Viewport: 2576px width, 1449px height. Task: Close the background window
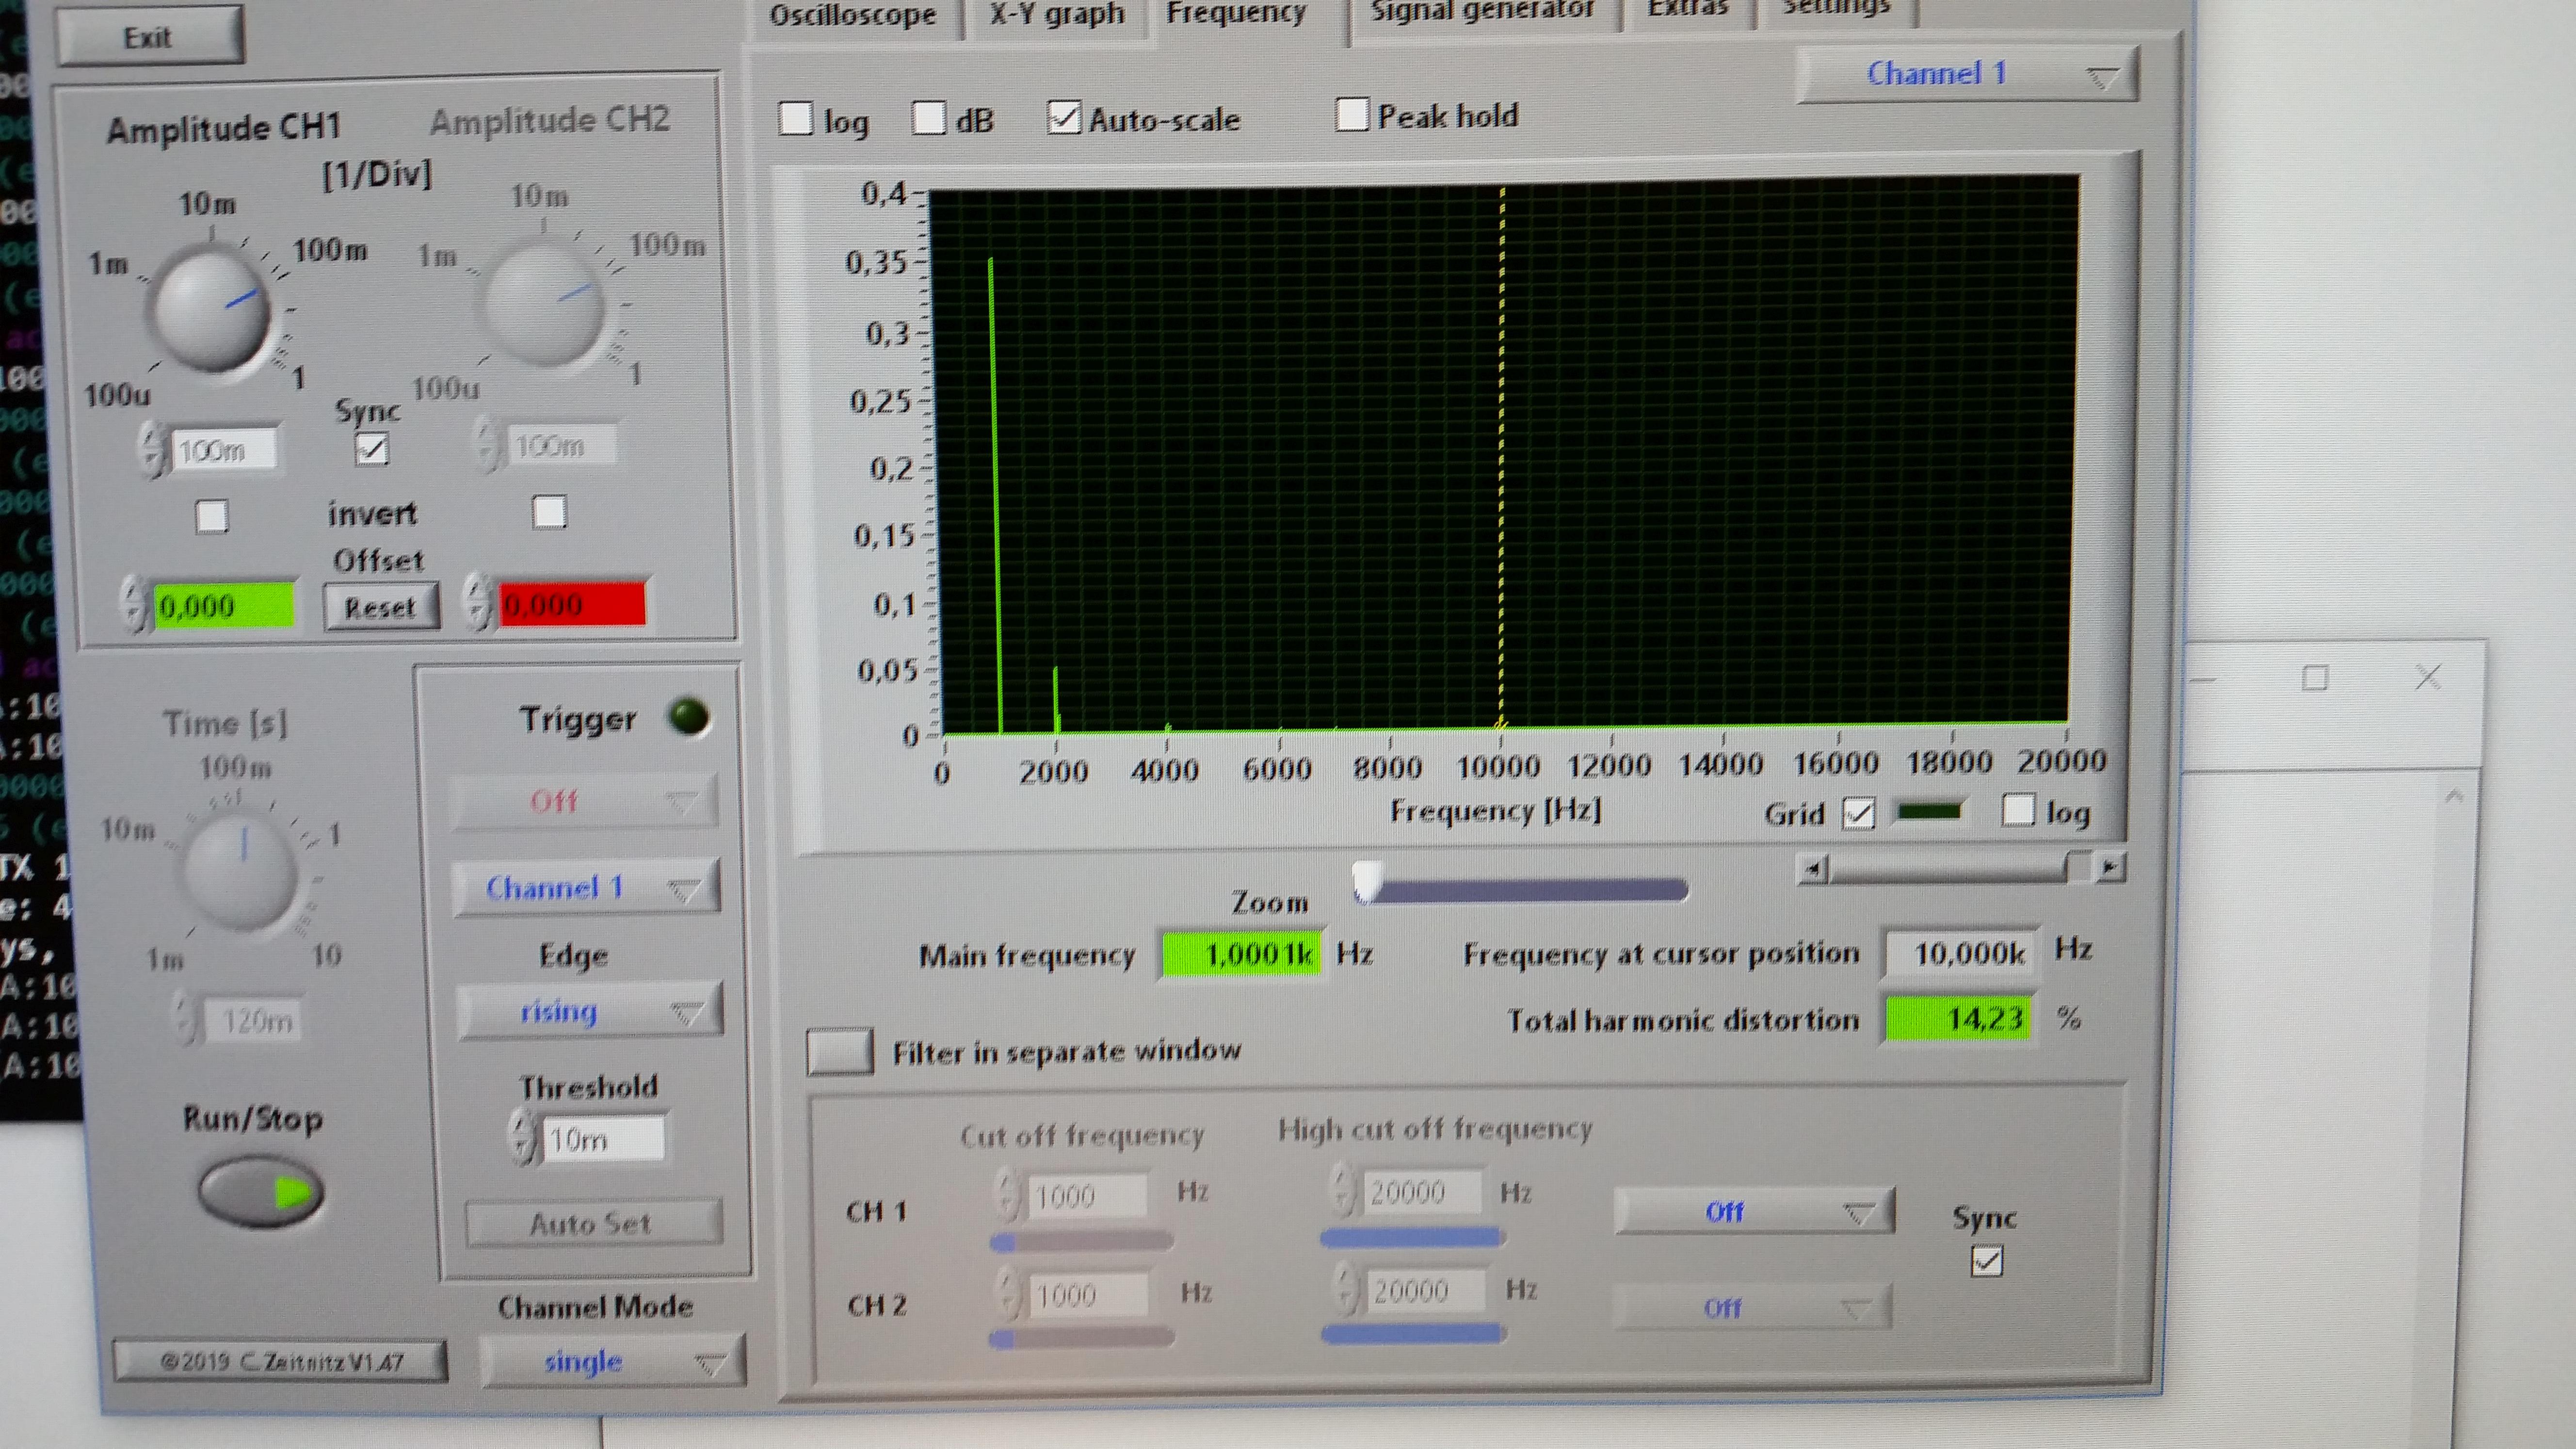[x=2428, y=677]
